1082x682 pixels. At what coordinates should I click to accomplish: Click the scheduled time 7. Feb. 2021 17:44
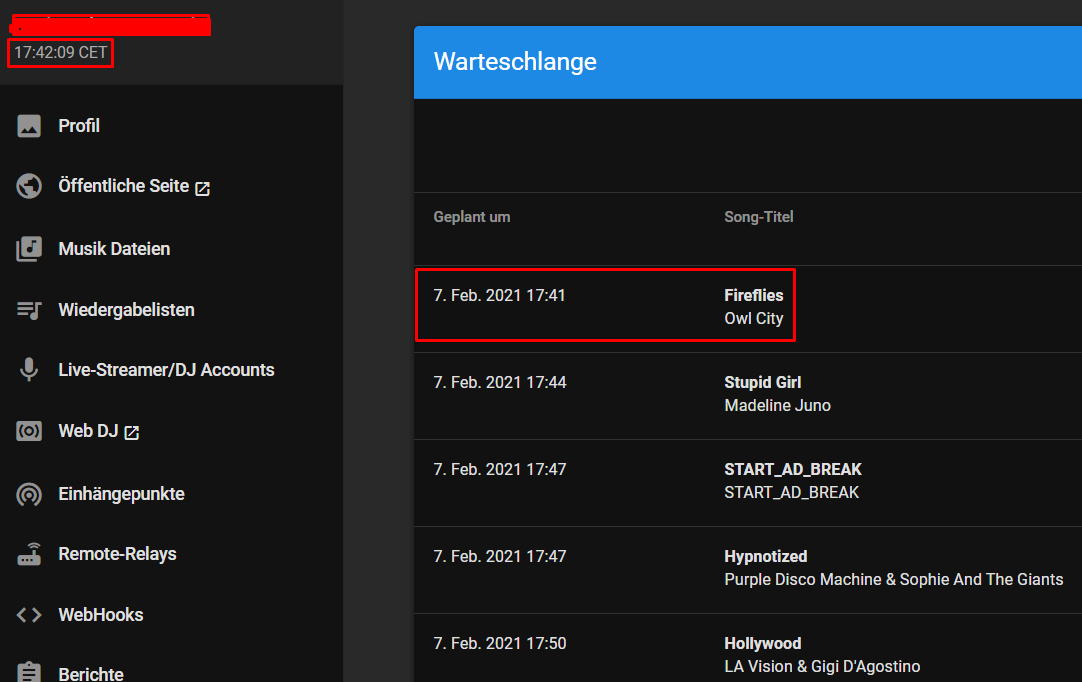500,382
